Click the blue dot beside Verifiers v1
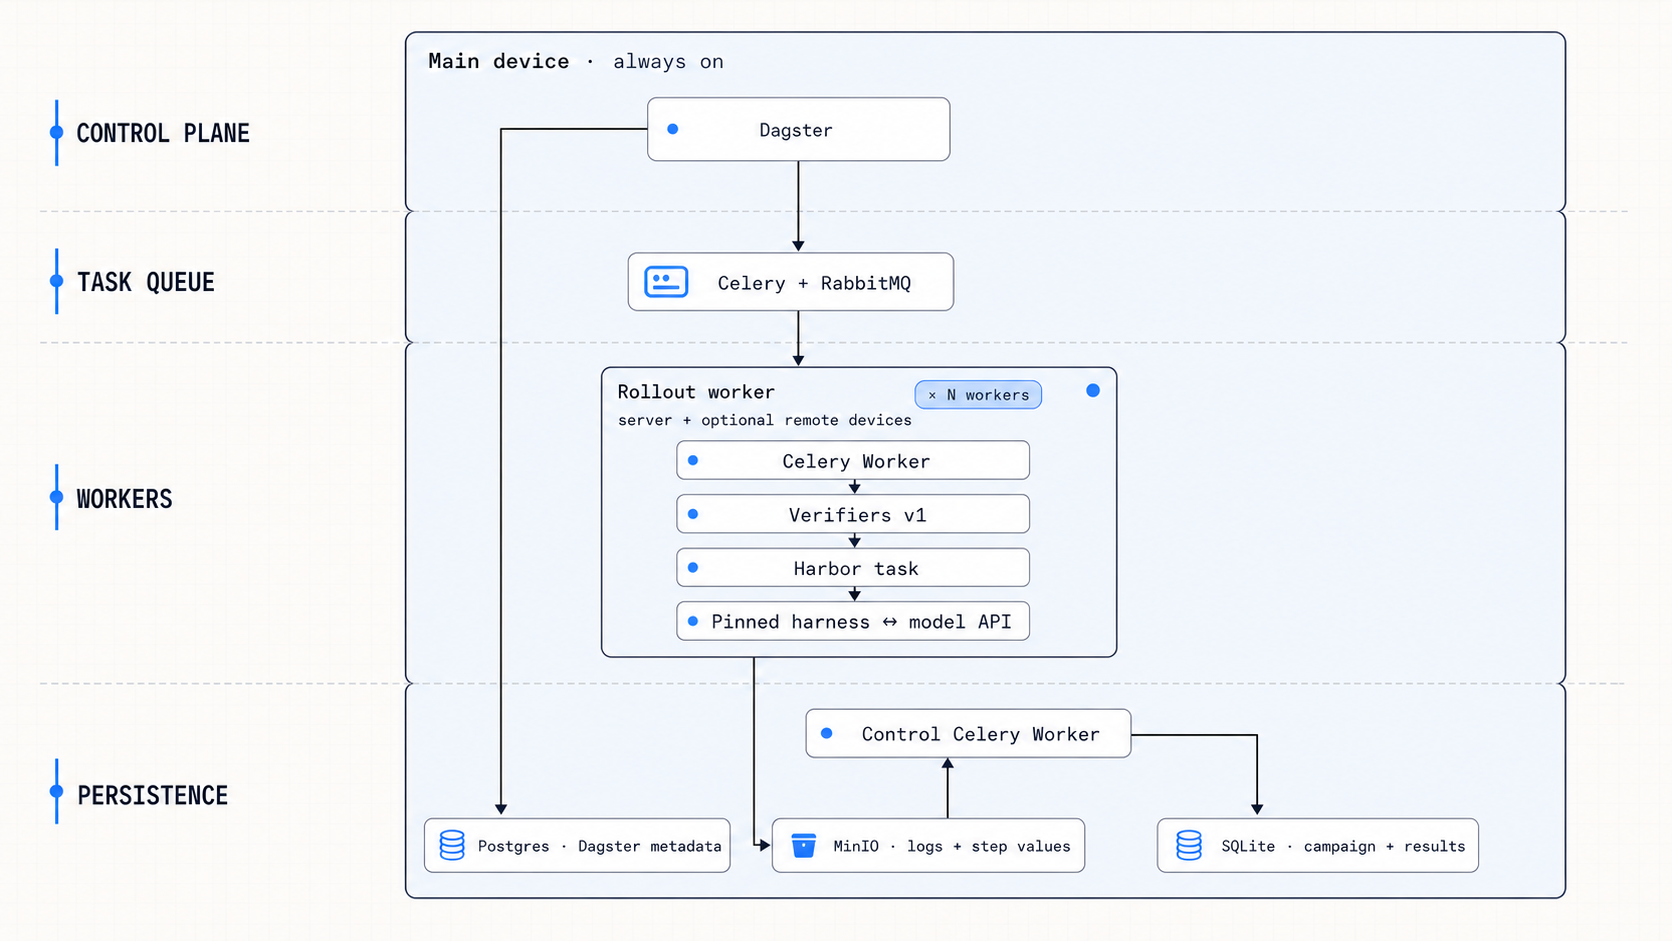The width and height of the screenshot is (1672, 941). click(x=693, y=514)
